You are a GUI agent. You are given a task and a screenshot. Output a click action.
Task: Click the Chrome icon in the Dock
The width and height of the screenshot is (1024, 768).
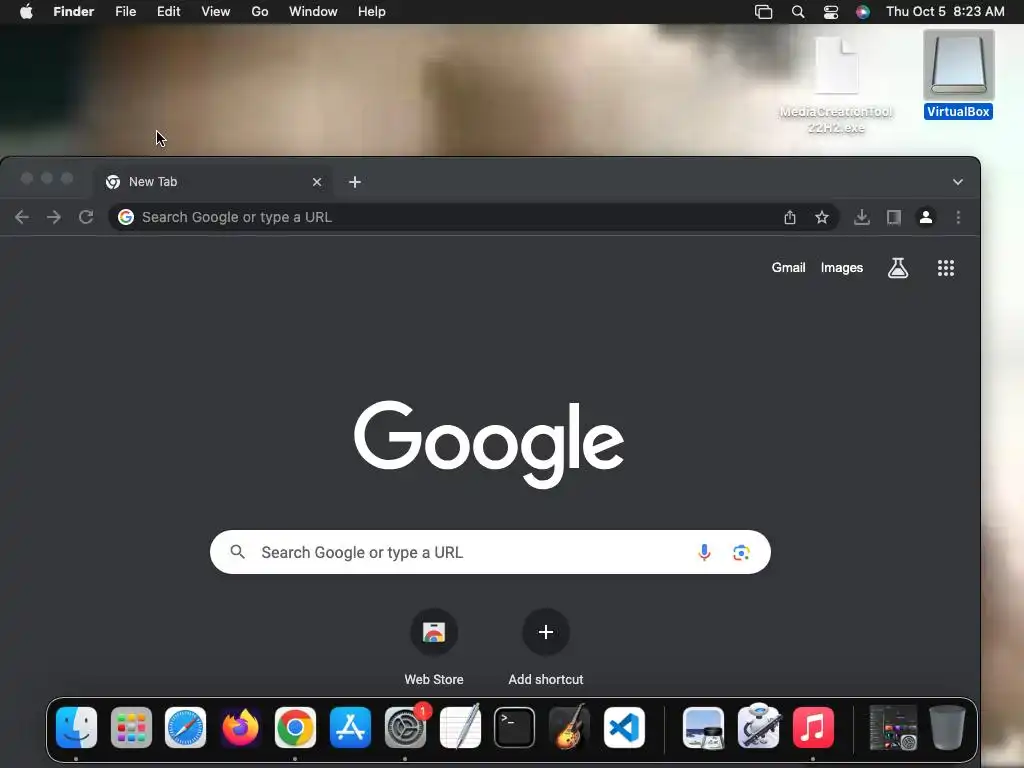[x=295, y=728]
